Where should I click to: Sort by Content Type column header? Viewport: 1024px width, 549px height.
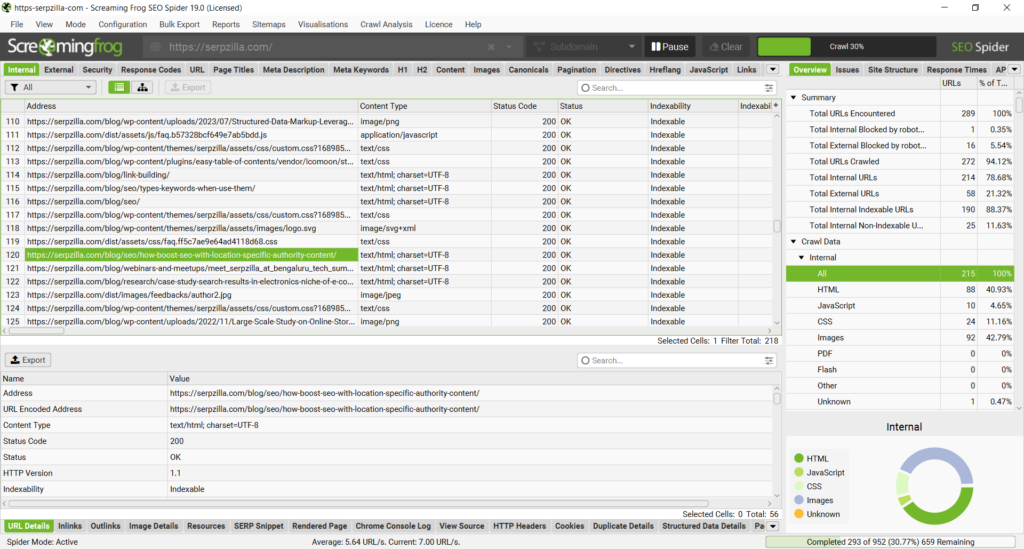(x=424, y=106)
